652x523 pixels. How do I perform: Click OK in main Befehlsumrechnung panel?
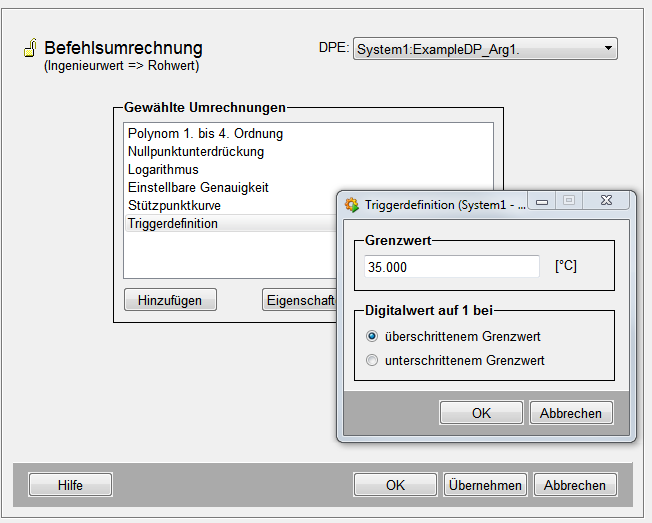tap(395, 485)
